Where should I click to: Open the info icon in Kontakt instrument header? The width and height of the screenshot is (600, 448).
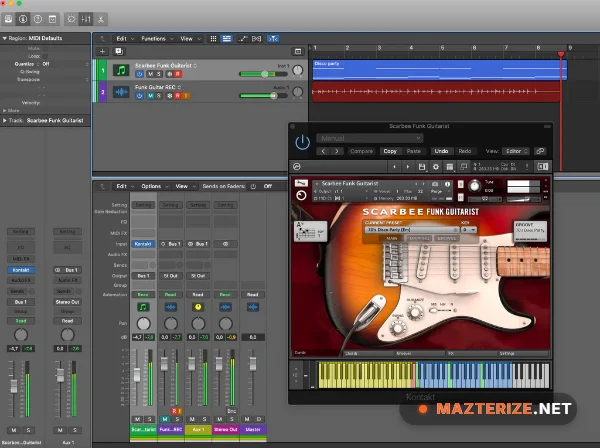pyautogui.click(x=447, y=184)
